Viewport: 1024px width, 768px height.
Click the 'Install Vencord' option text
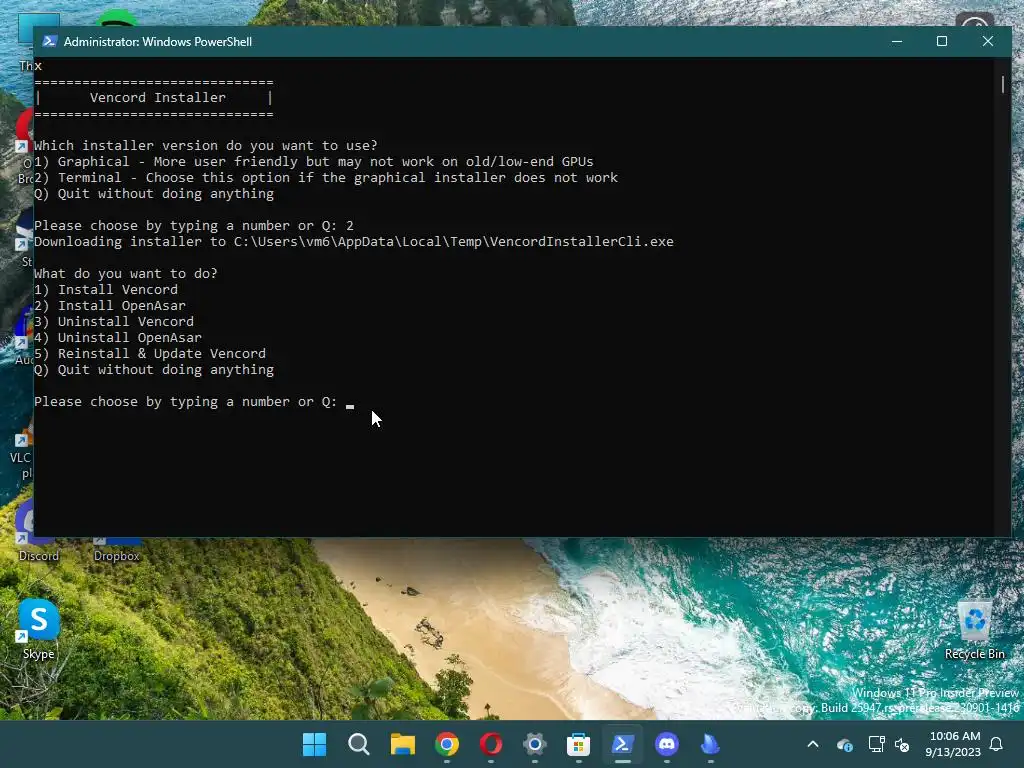pyautogui.click(x=118, y=289)
